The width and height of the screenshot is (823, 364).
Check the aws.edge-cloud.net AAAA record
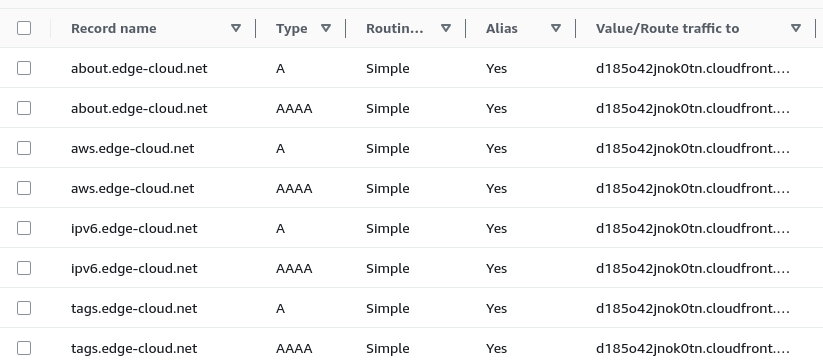(24, 188)
